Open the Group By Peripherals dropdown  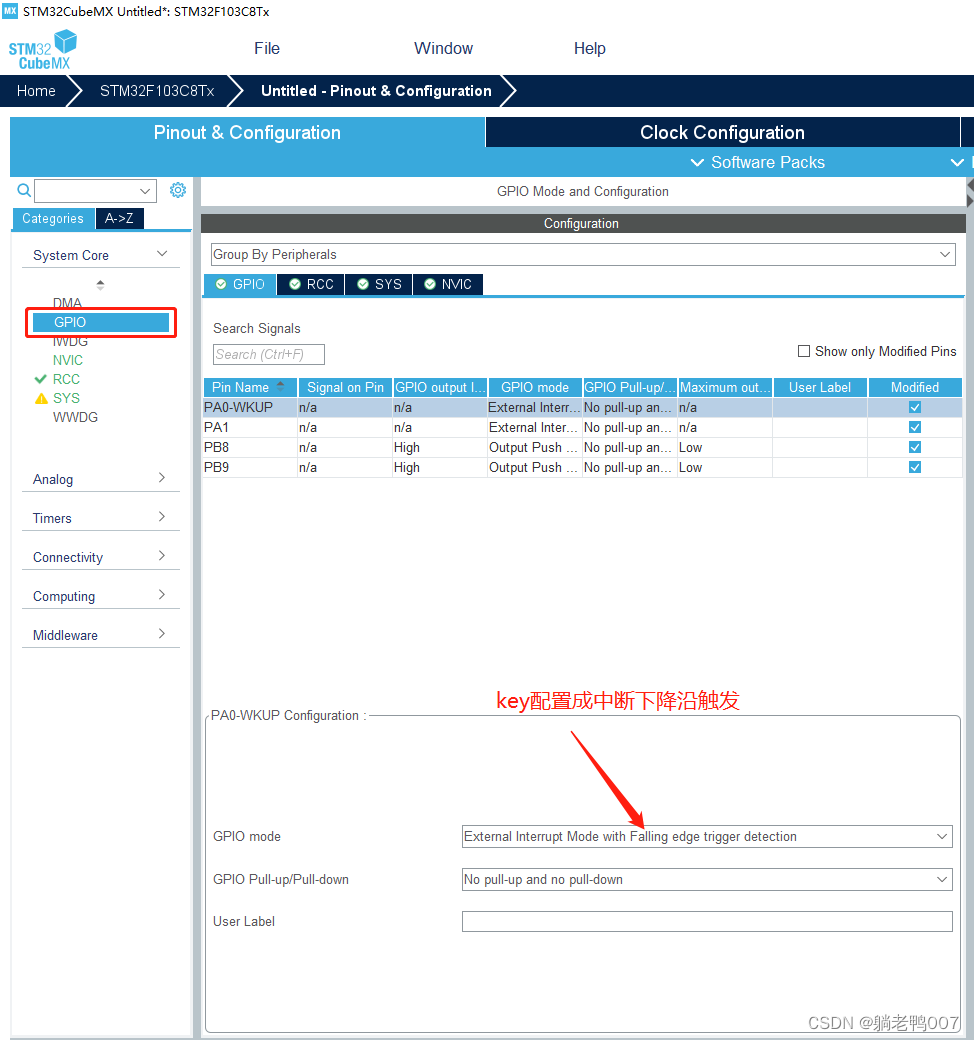[583, 255]
